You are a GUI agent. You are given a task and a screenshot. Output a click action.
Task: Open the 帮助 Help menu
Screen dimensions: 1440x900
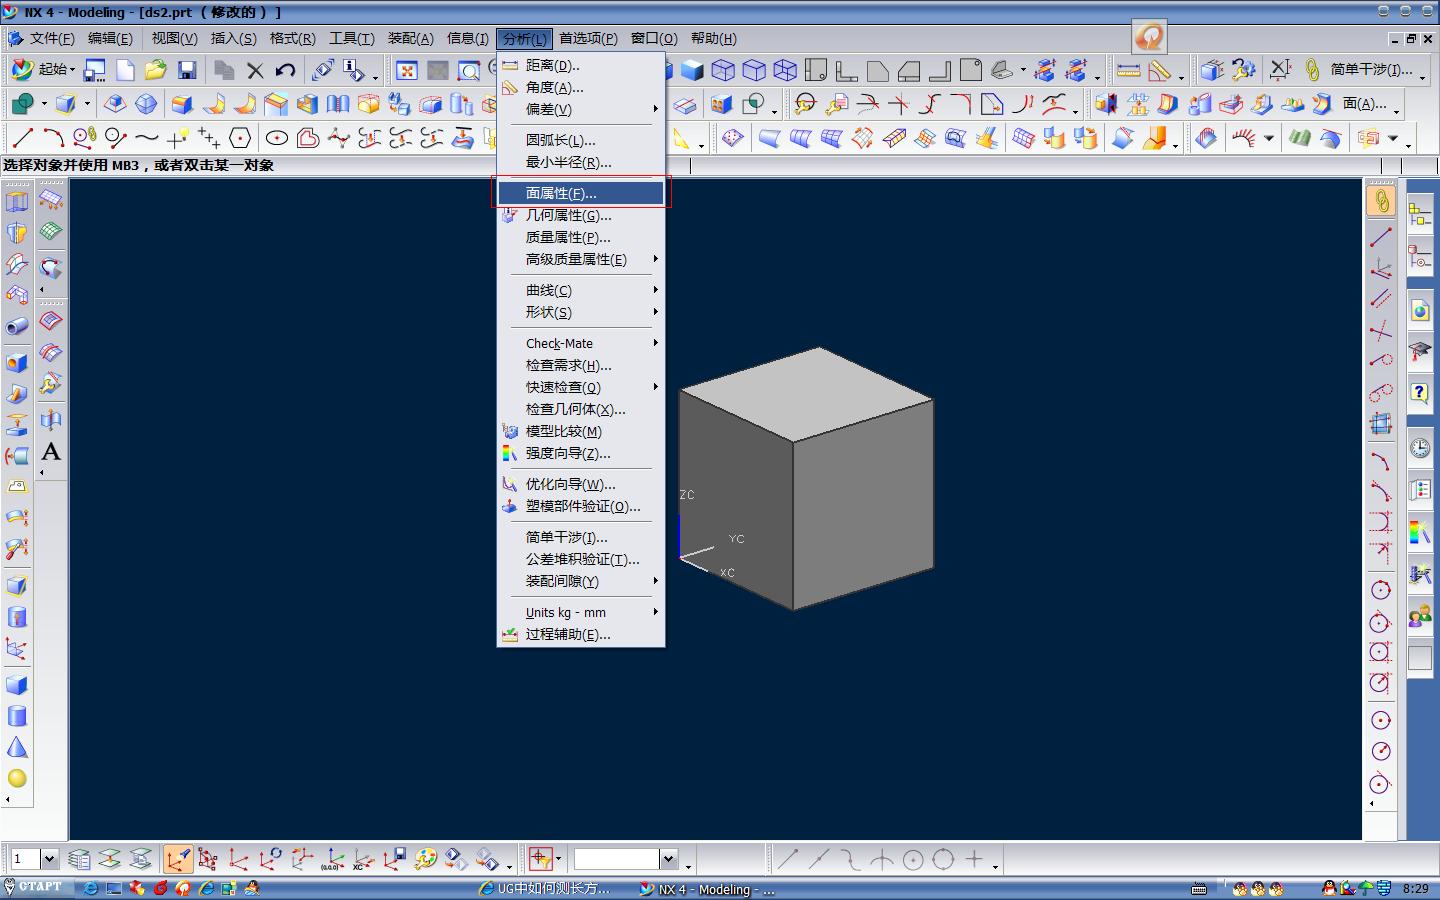[x=713, y=38]
